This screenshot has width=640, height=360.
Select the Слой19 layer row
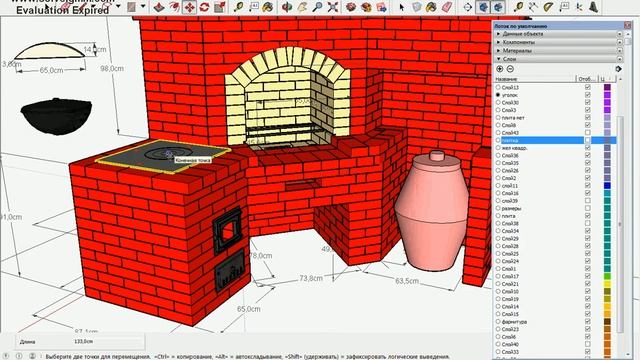tap(555, 299)
